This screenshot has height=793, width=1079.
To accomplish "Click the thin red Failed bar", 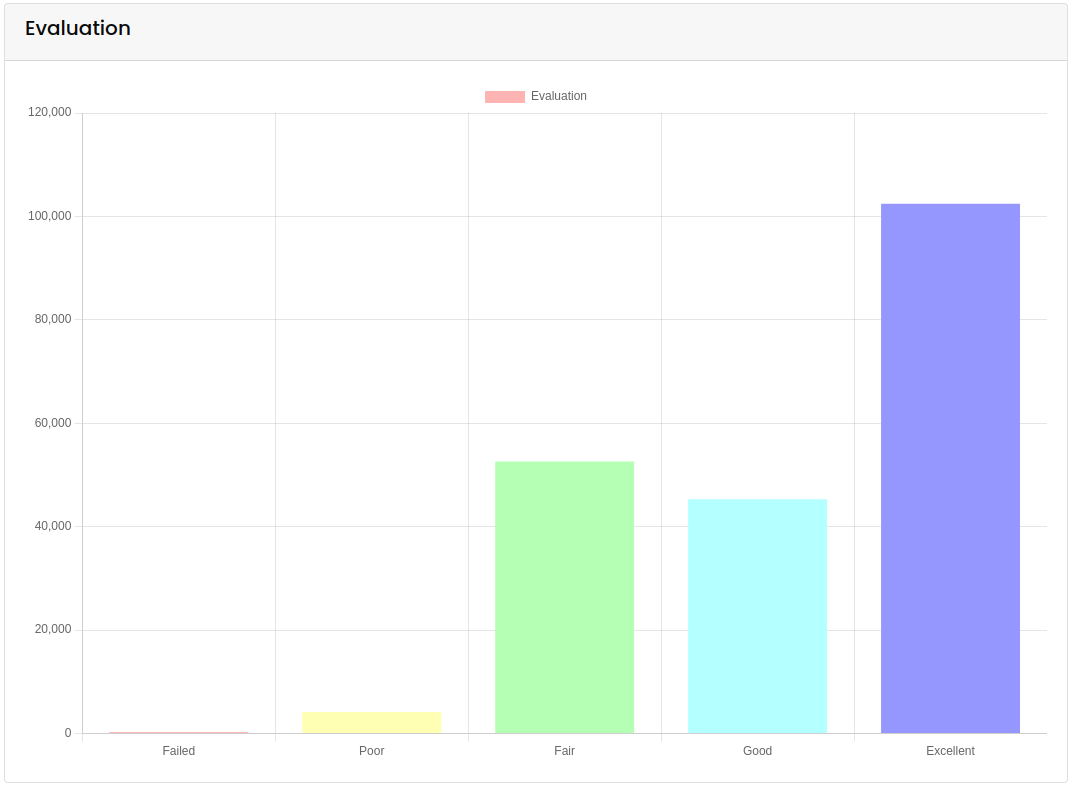I will (178, 732).
